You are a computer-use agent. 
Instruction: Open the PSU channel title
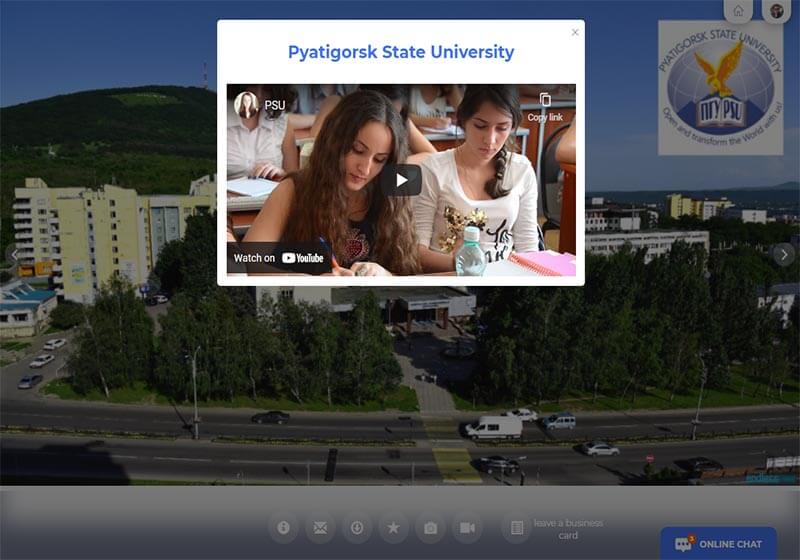coord(274,105)
